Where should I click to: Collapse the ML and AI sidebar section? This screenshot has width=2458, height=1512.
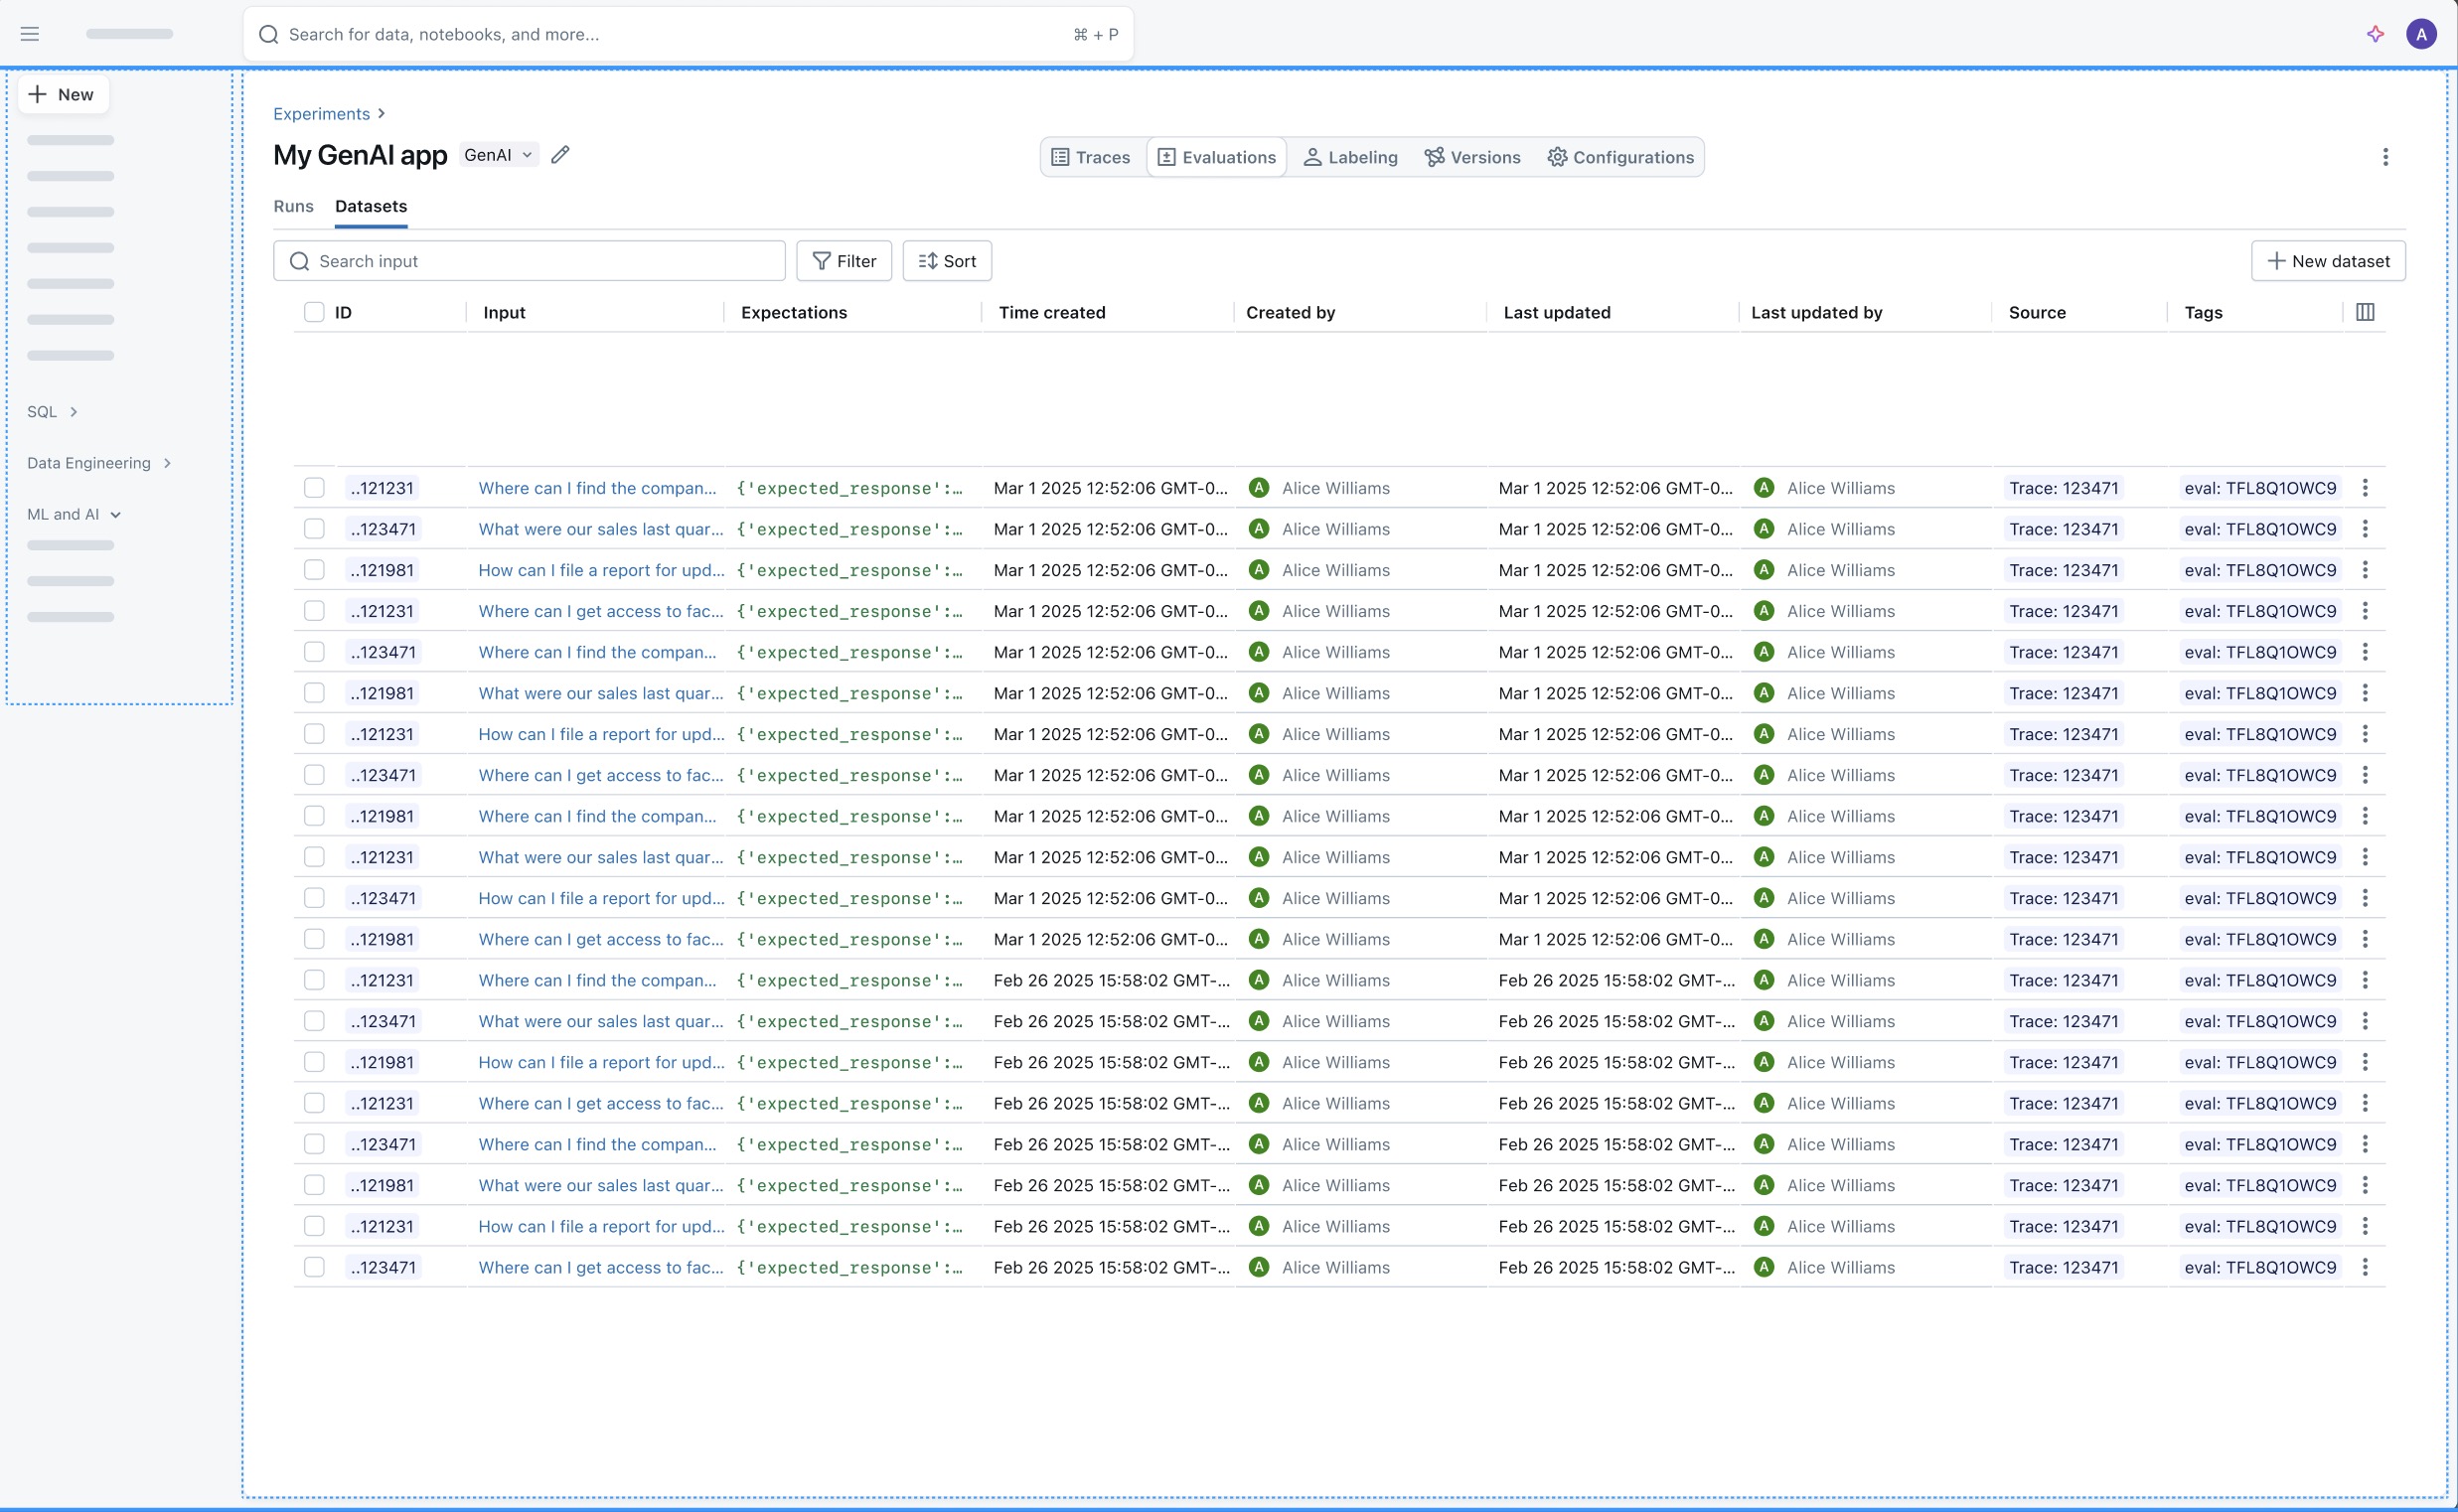pyautogui.click(x=74, y=514)
